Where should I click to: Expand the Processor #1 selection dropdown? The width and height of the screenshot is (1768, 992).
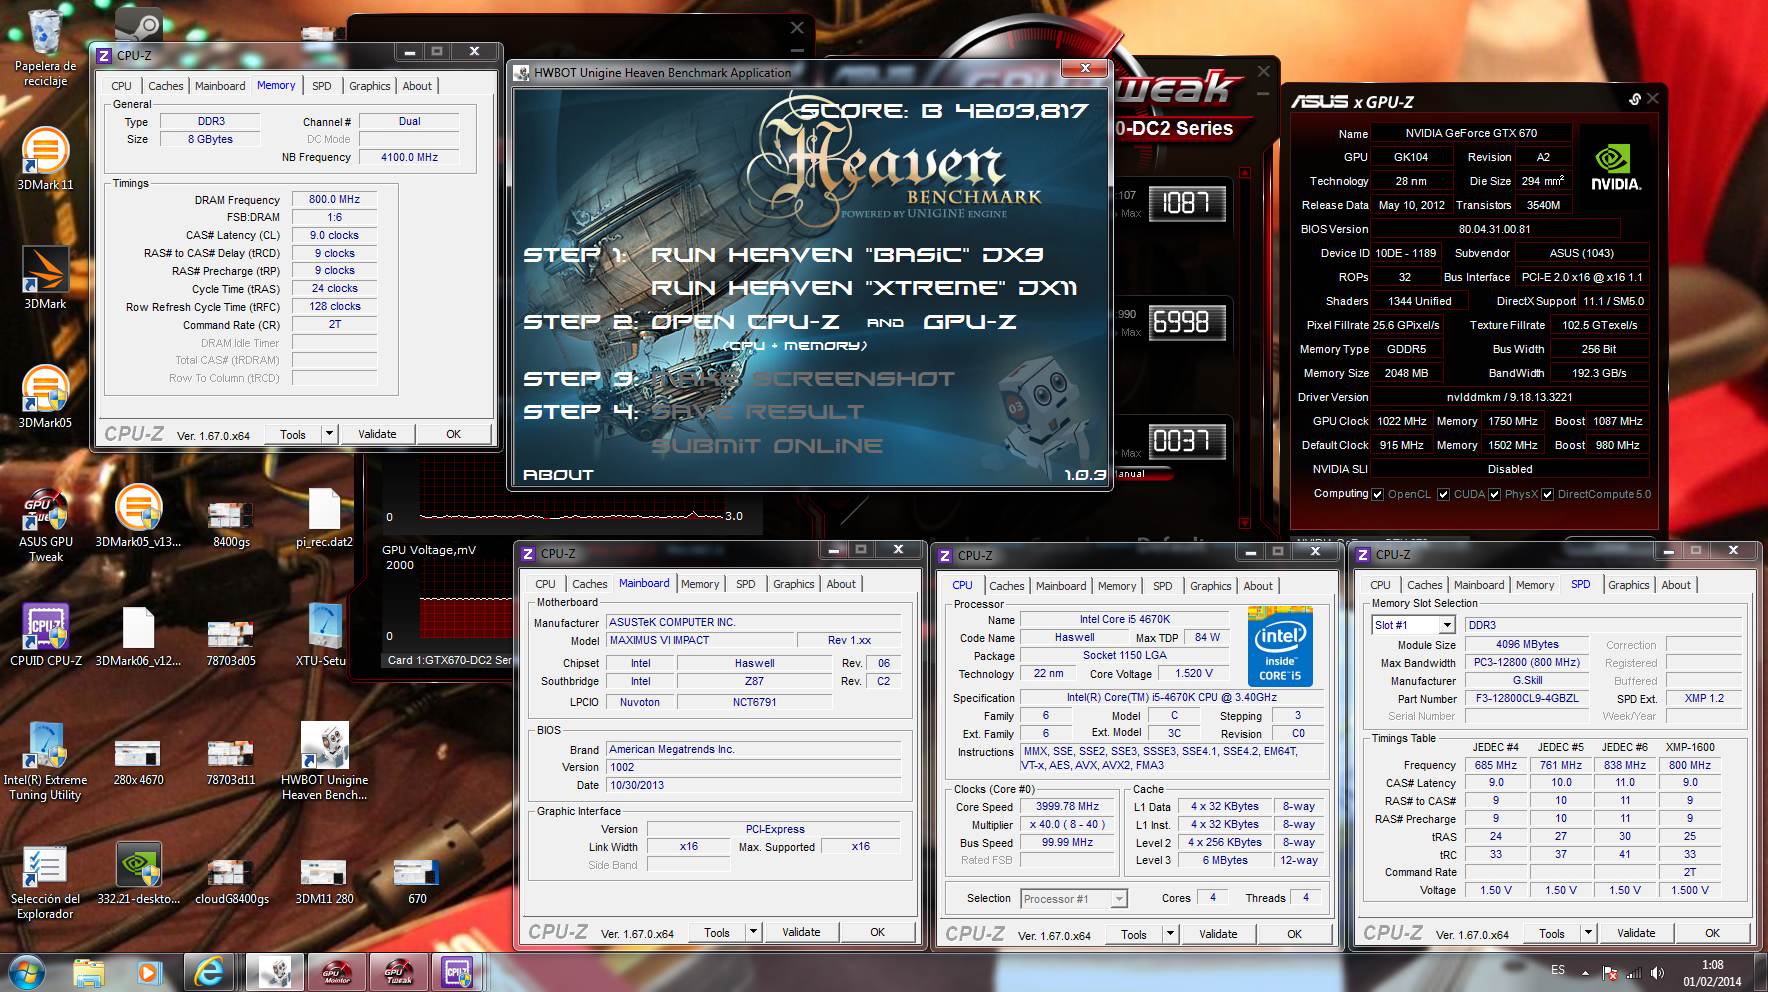coord(1119,899)
